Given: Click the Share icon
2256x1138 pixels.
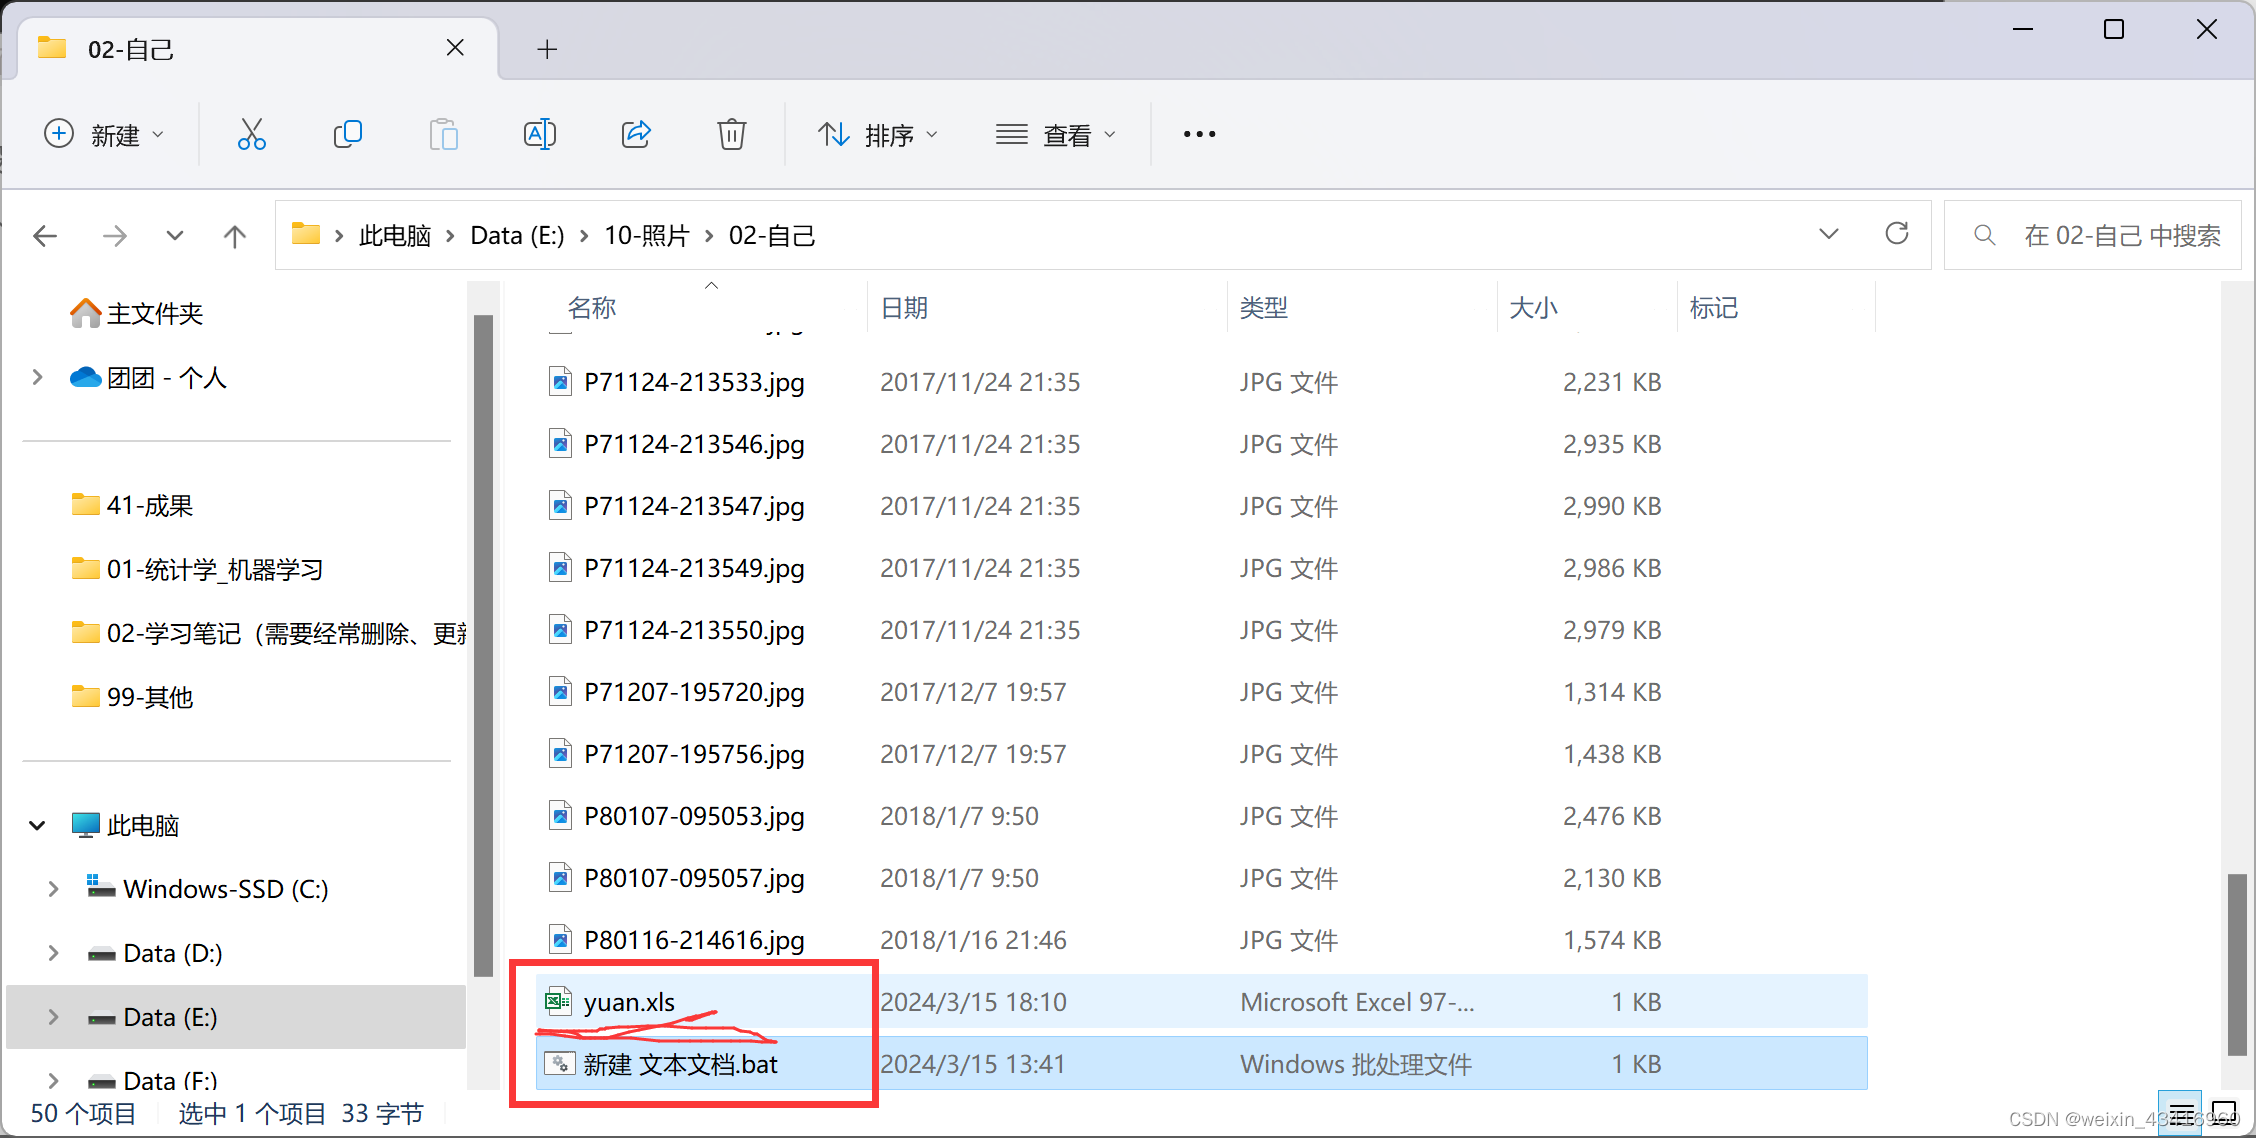Looking at the screenshot, I should (636, 134).
